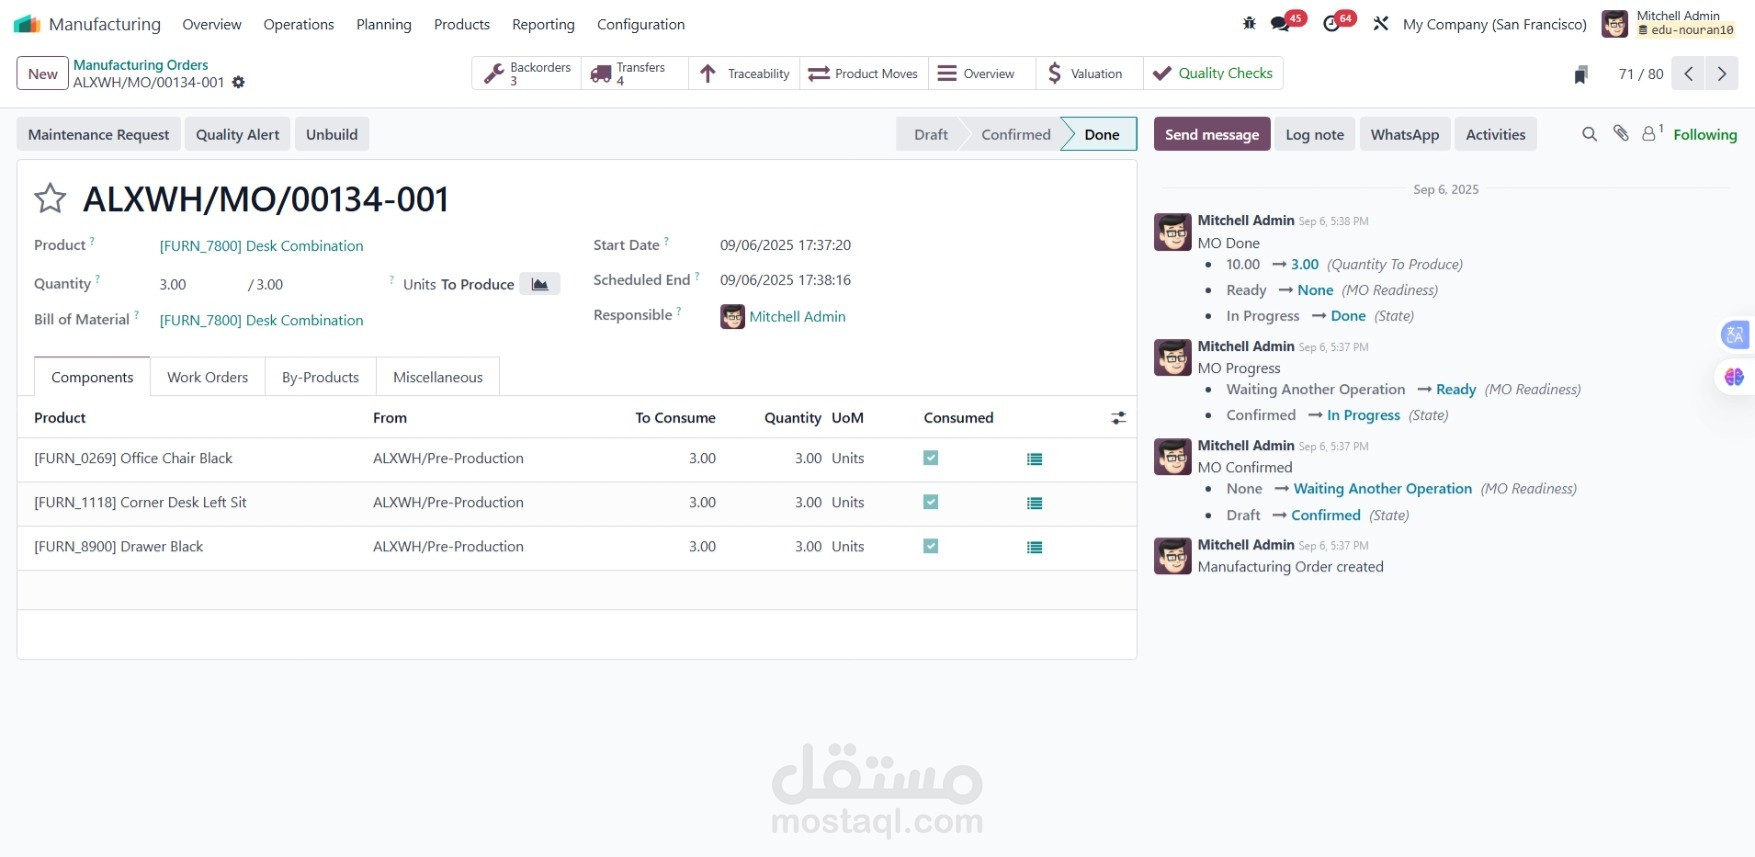The width and height of the screenshot is (1755, 857).
Task: Click the Responsible user avatar
Action: tap(732, 317)
